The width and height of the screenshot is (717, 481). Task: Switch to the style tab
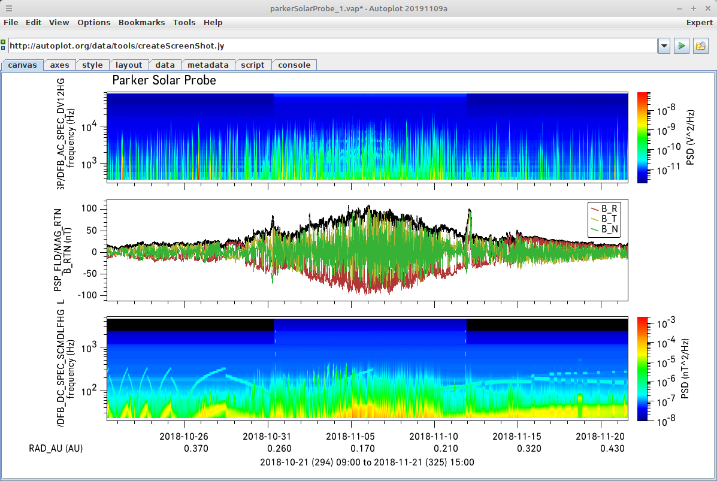coord(92,65)
